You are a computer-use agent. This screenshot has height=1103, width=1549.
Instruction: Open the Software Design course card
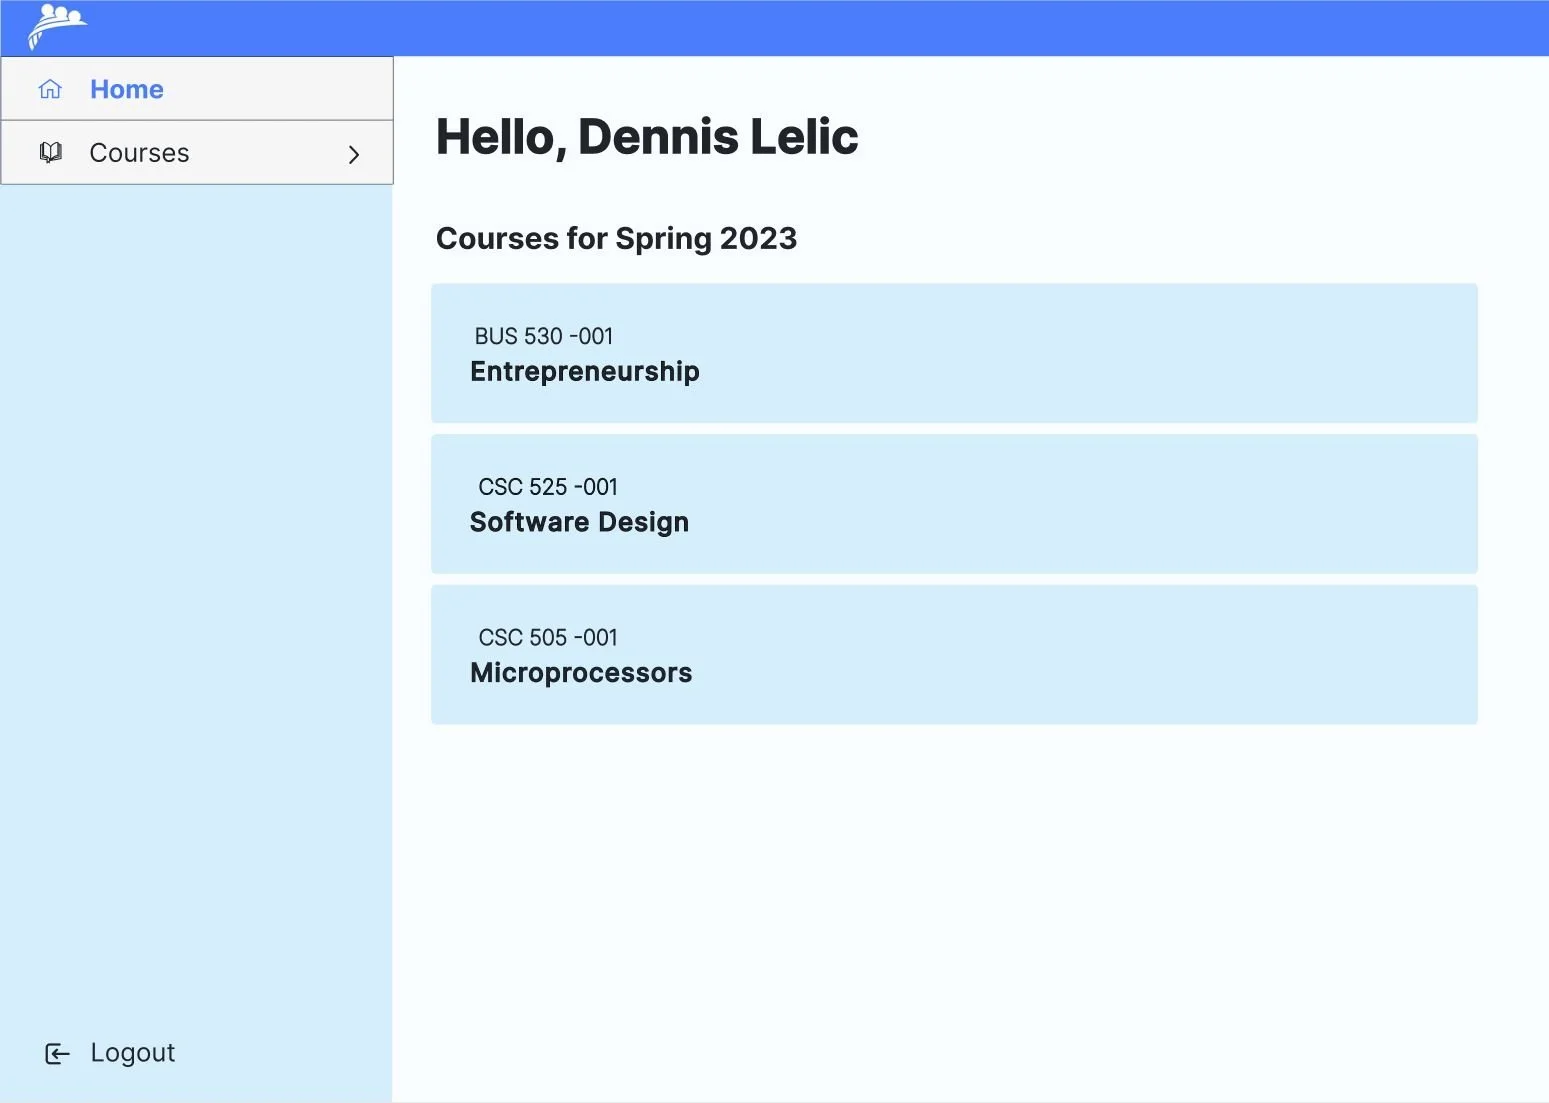(x=953, y=504)
